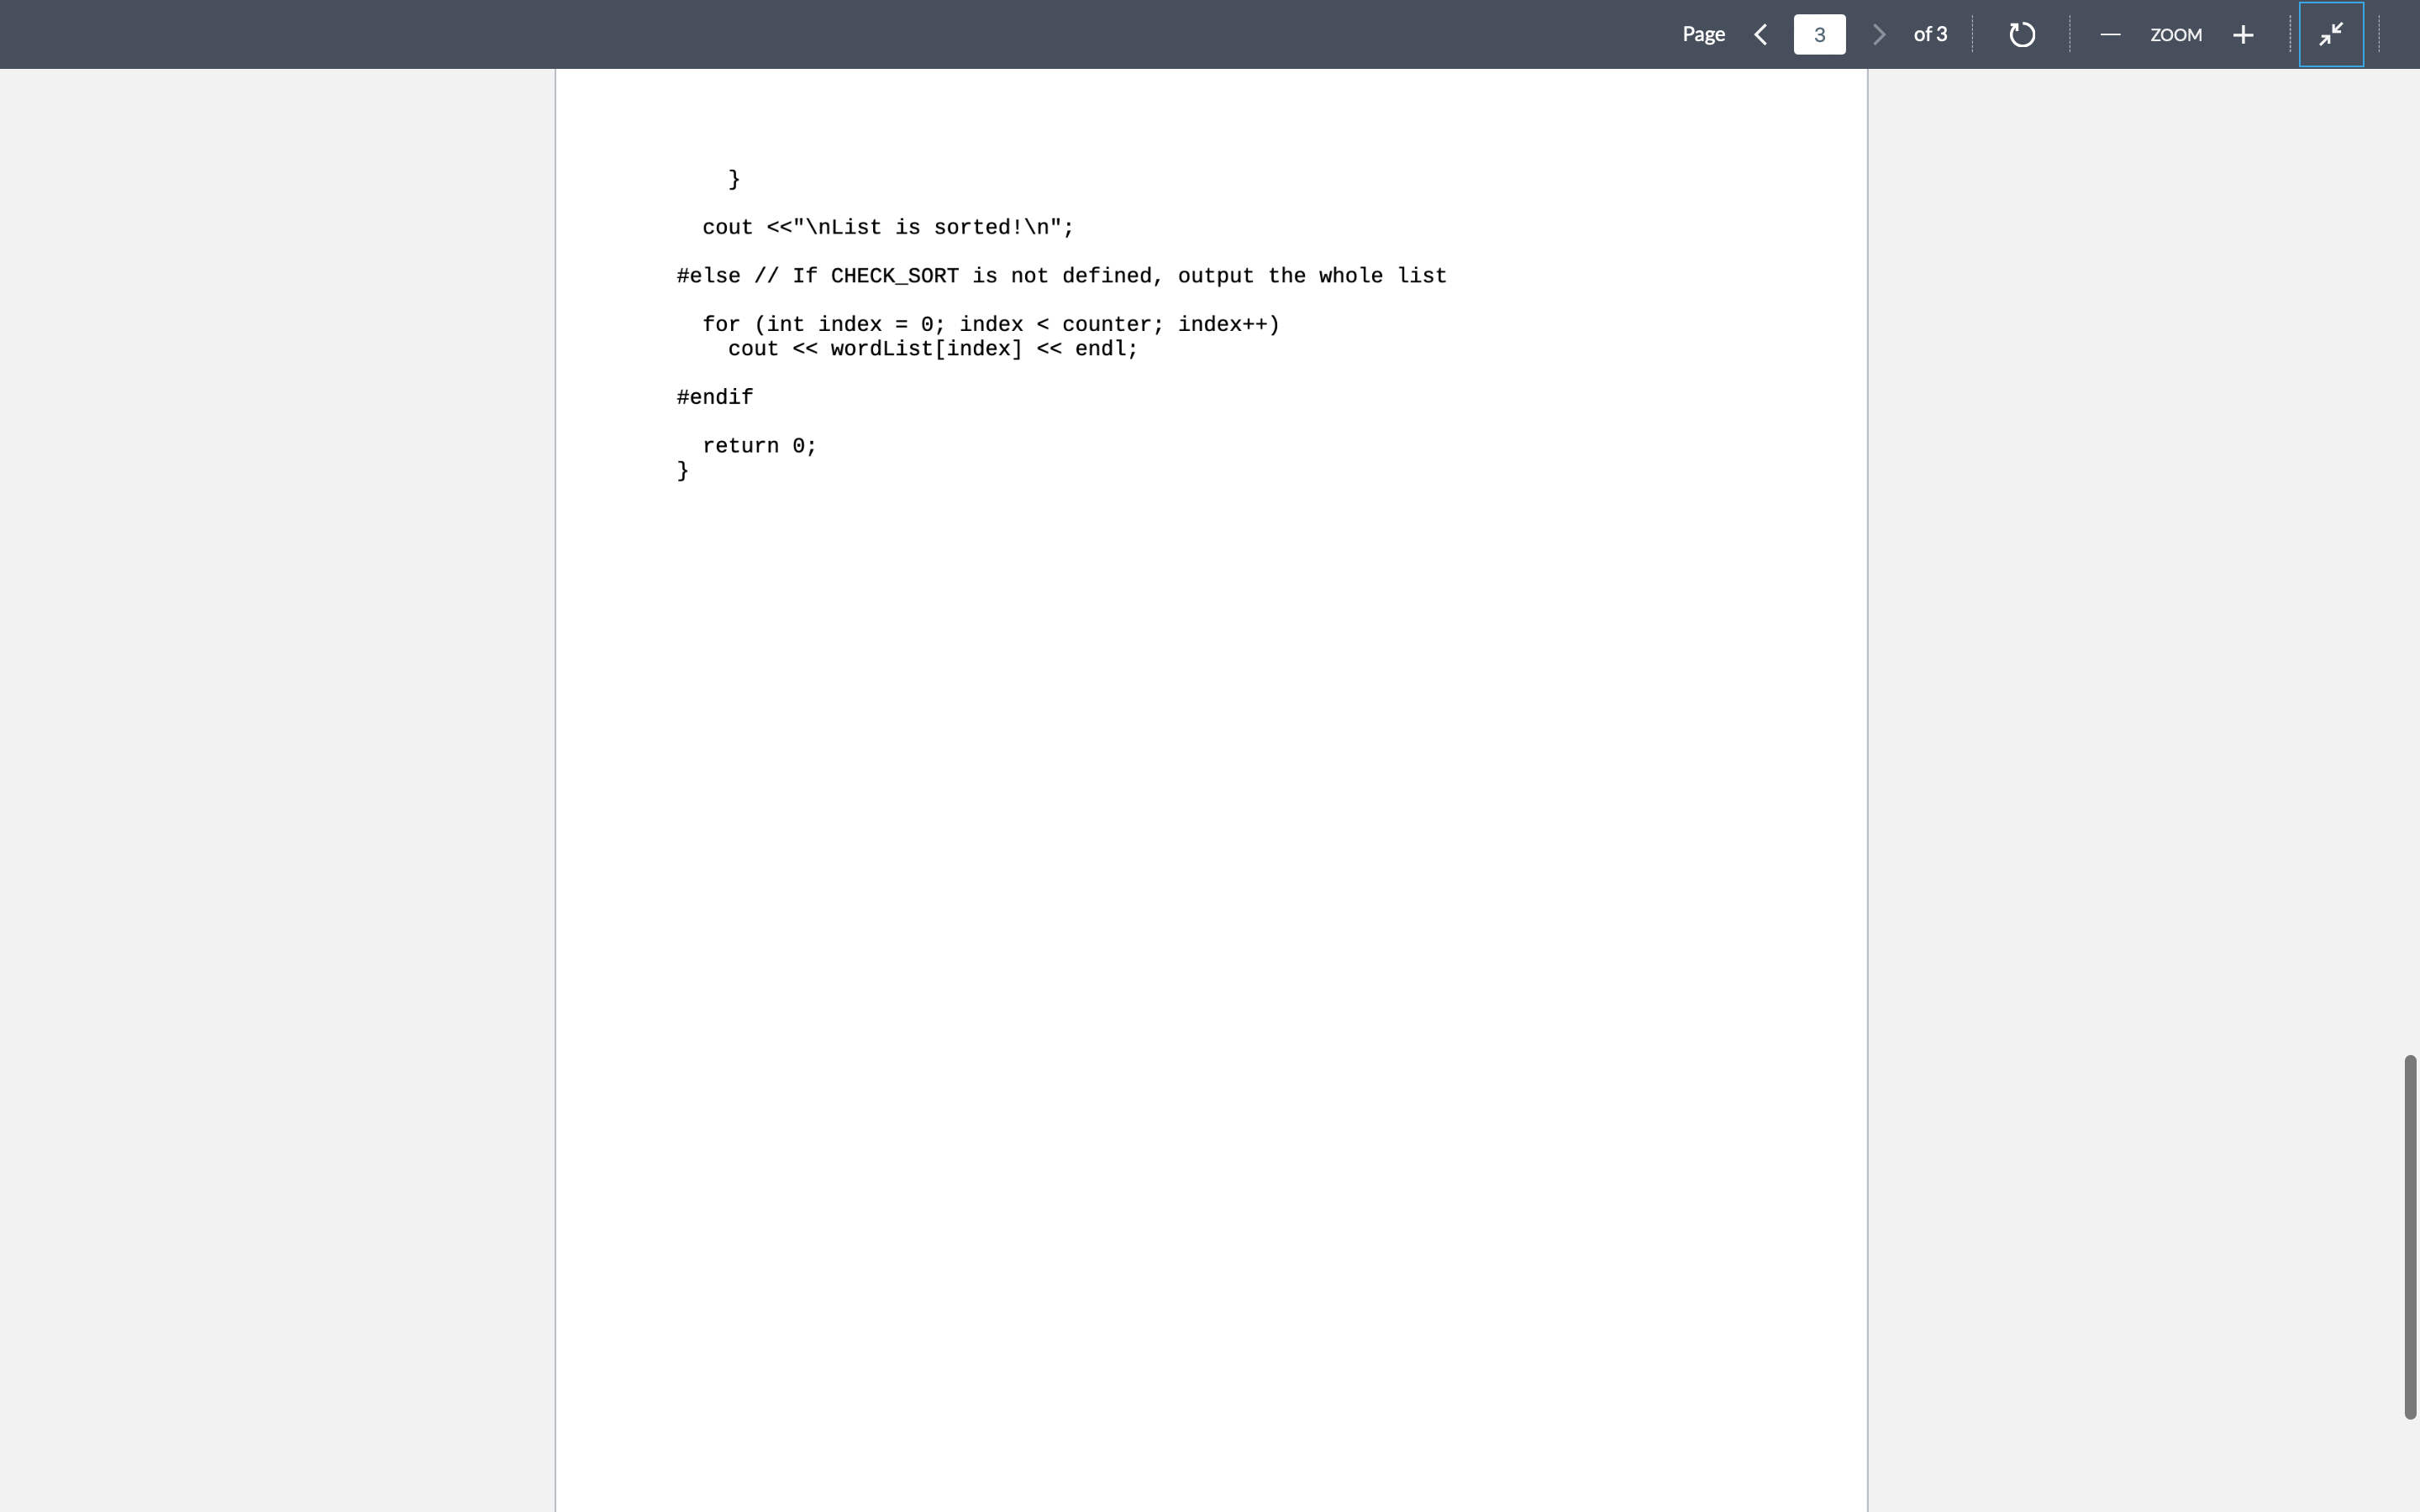Screen dimensions: 2420x1512
Task: Click the '#endif' directive line
Action: 713,397
